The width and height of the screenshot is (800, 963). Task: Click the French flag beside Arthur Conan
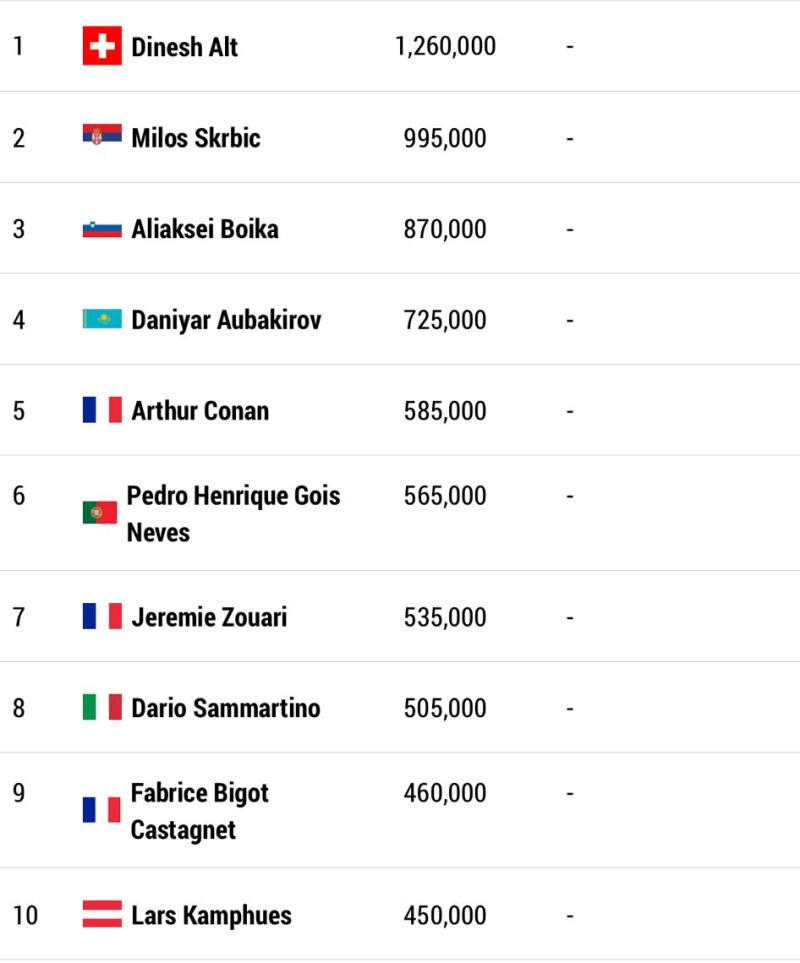click(x=102, y=410)
